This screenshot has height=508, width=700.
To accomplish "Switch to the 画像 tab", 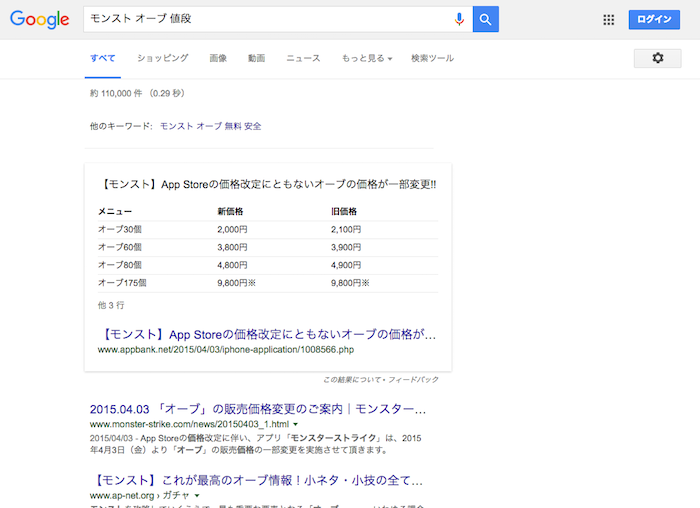I will [218, 58].
